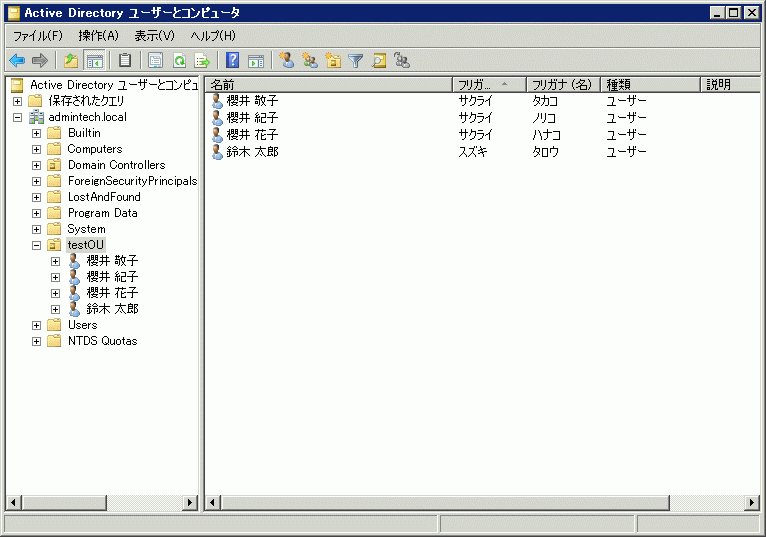The height and width of the screenshot is (537, 766).
Task: Expand the Domain Controllers node
Action: pyautogui.click(x=37, y=166)
